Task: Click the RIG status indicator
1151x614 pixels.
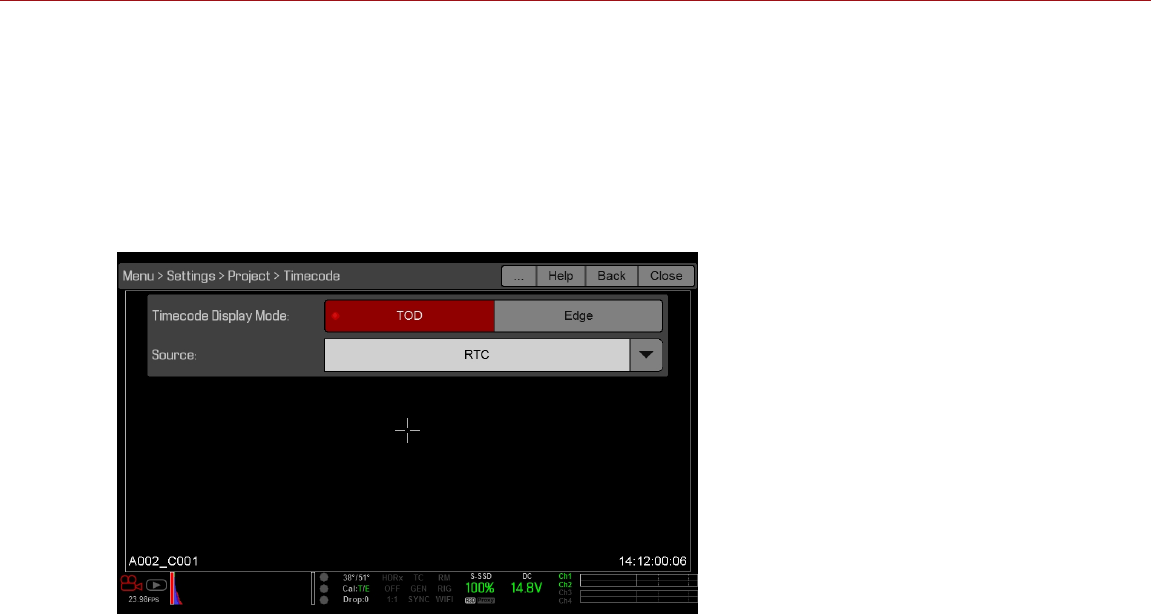Action: tap(444, 589)
